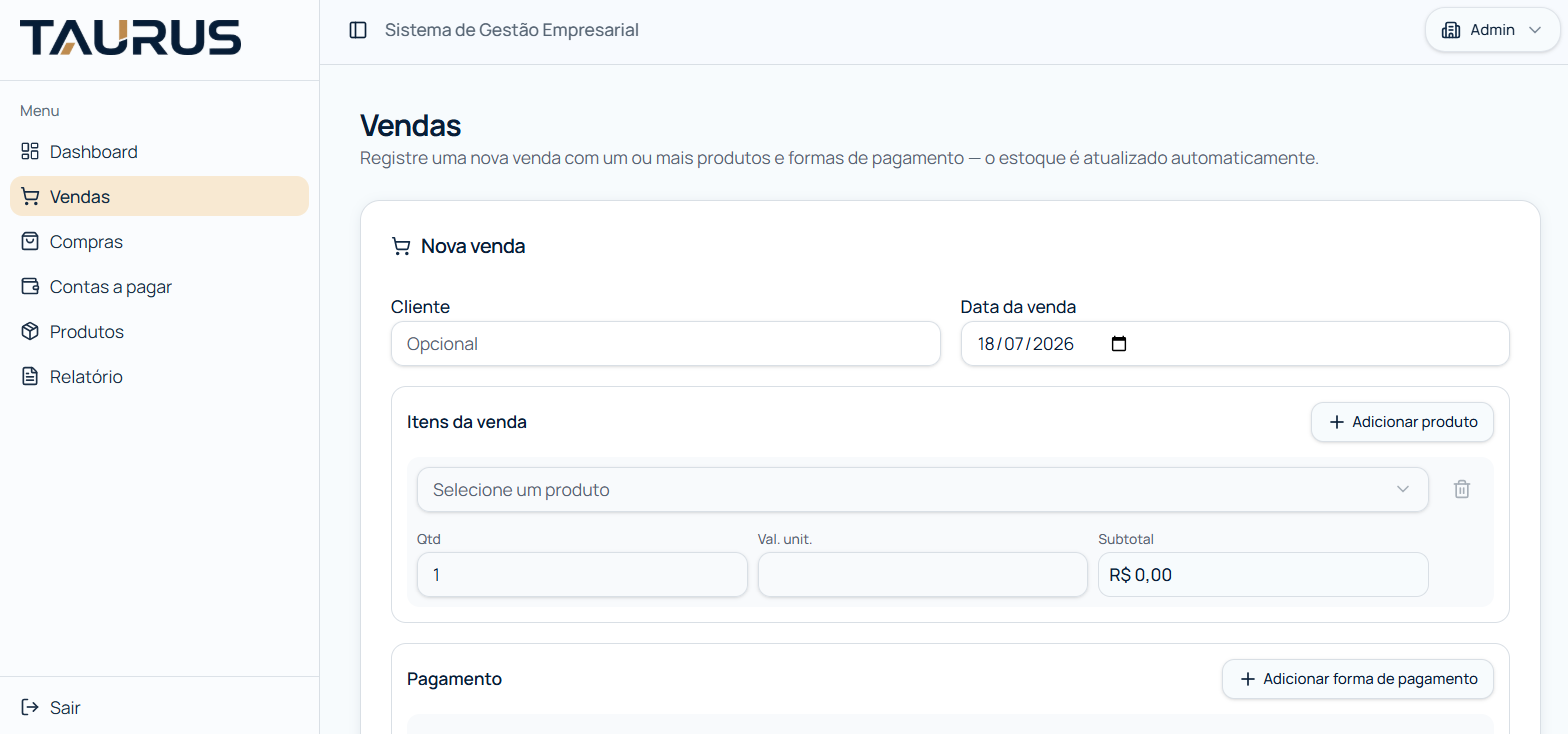
Task: Click the Vendas page heading
Action: (410, 126)
